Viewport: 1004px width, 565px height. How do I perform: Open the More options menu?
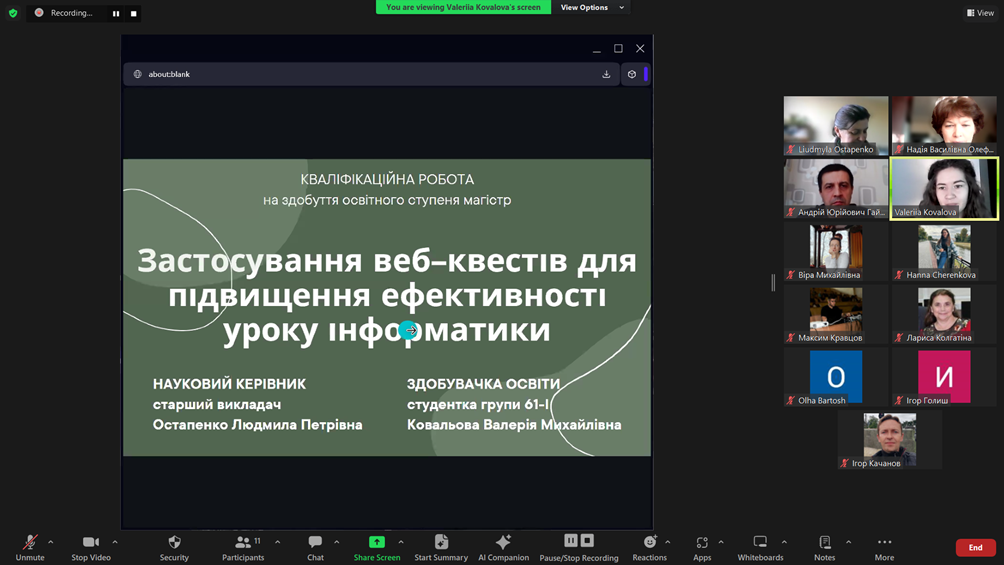pyautogui.click(x=884, y=548)
